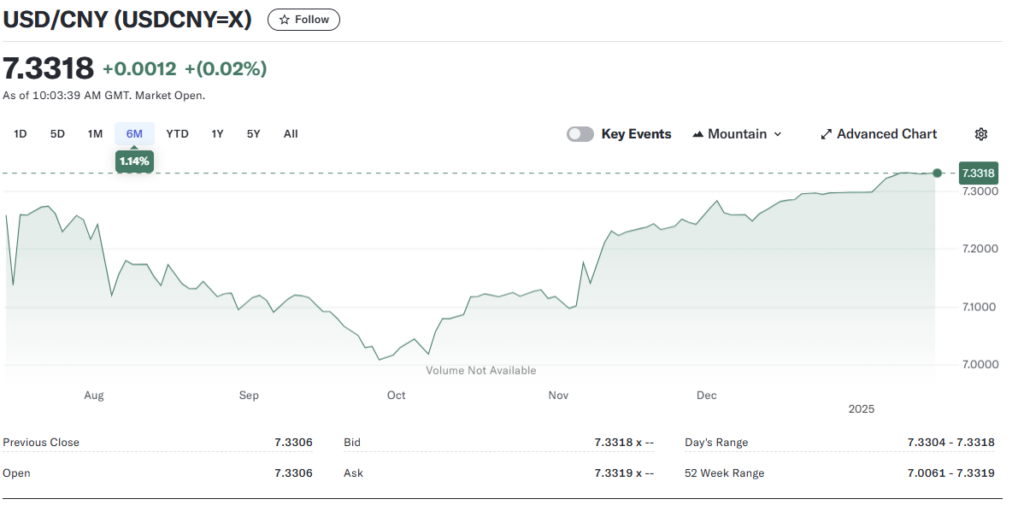Toggle the Key Events switch
The image size is (1024, 505).
click(x=580, y=134)
